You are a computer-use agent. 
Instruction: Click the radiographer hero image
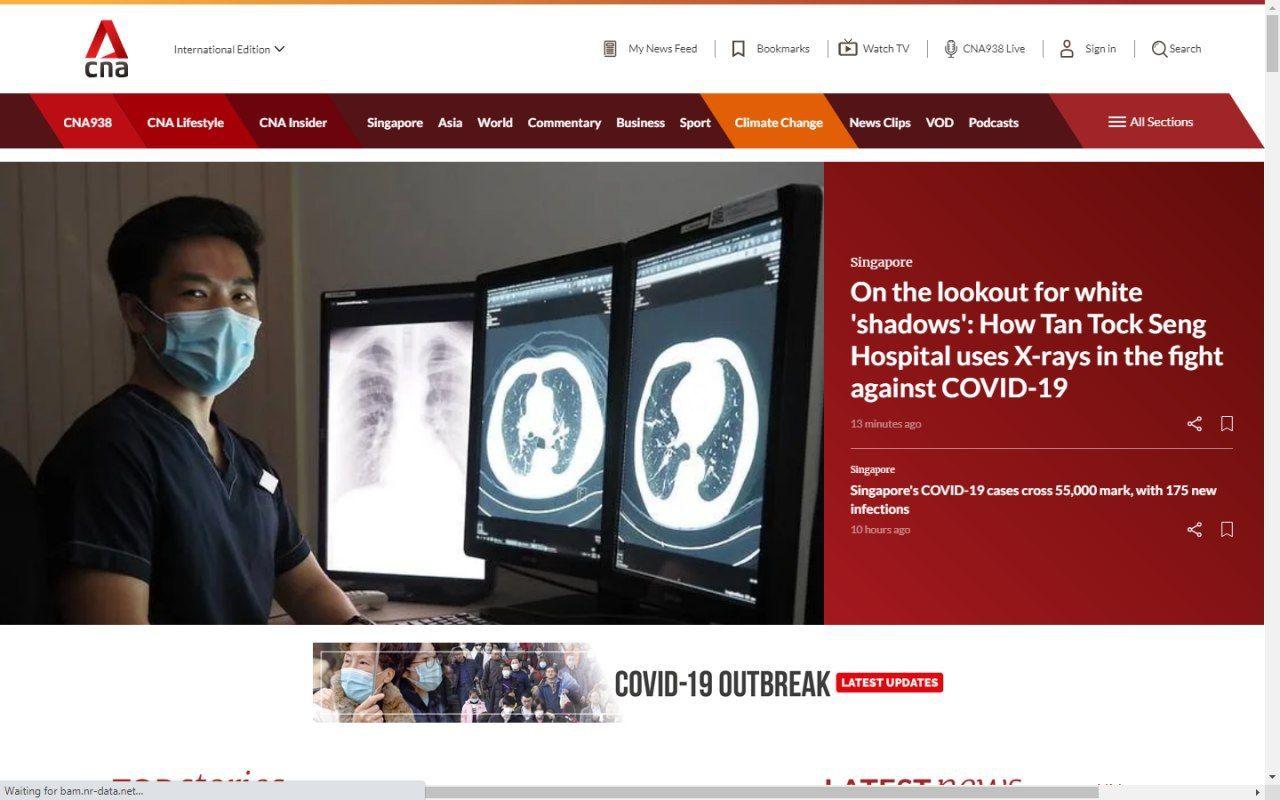click(x=411, y=393)
